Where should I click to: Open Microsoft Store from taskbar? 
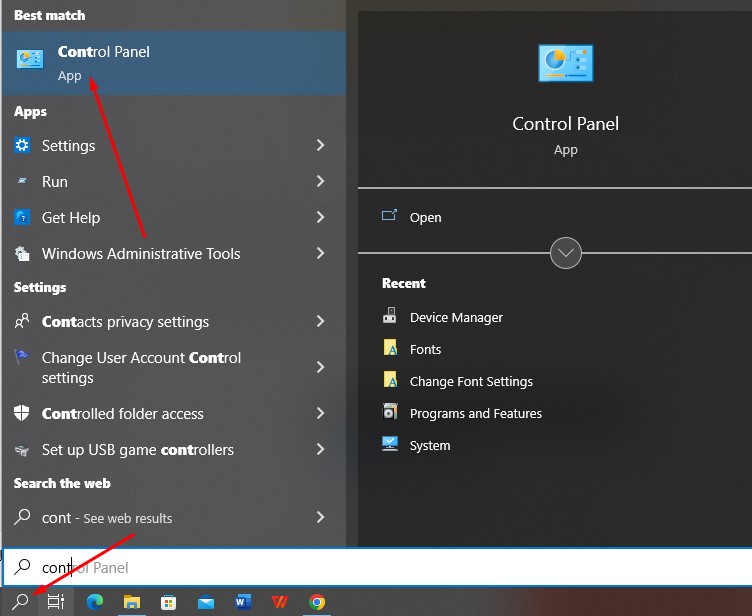coord(168,602)
